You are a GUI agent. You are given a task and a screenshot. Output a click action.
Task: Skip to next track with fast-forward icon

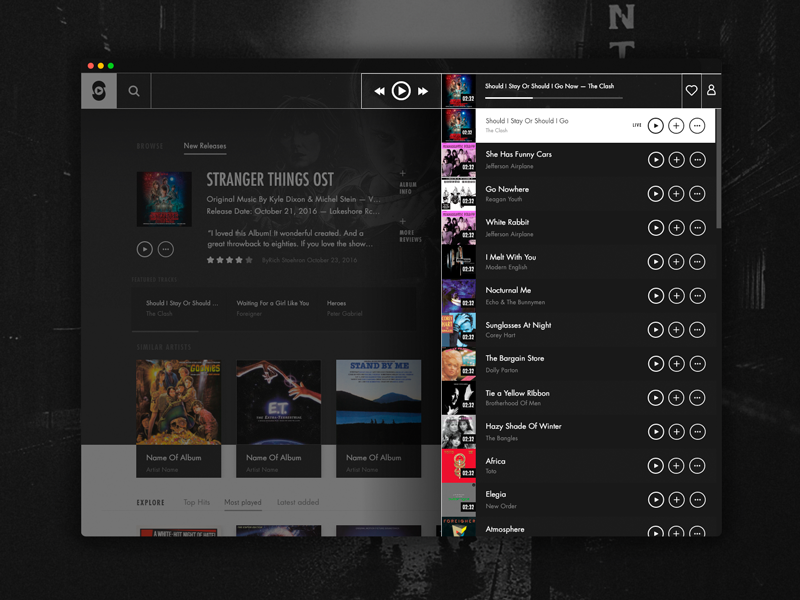click(x=421, y=90)
